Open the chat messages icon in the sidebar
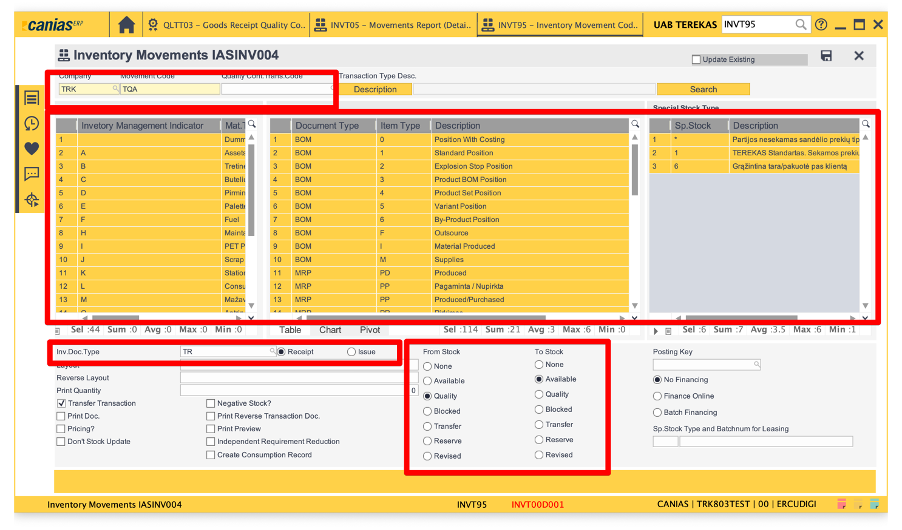902x530 pixels. [x=32, y=174]
